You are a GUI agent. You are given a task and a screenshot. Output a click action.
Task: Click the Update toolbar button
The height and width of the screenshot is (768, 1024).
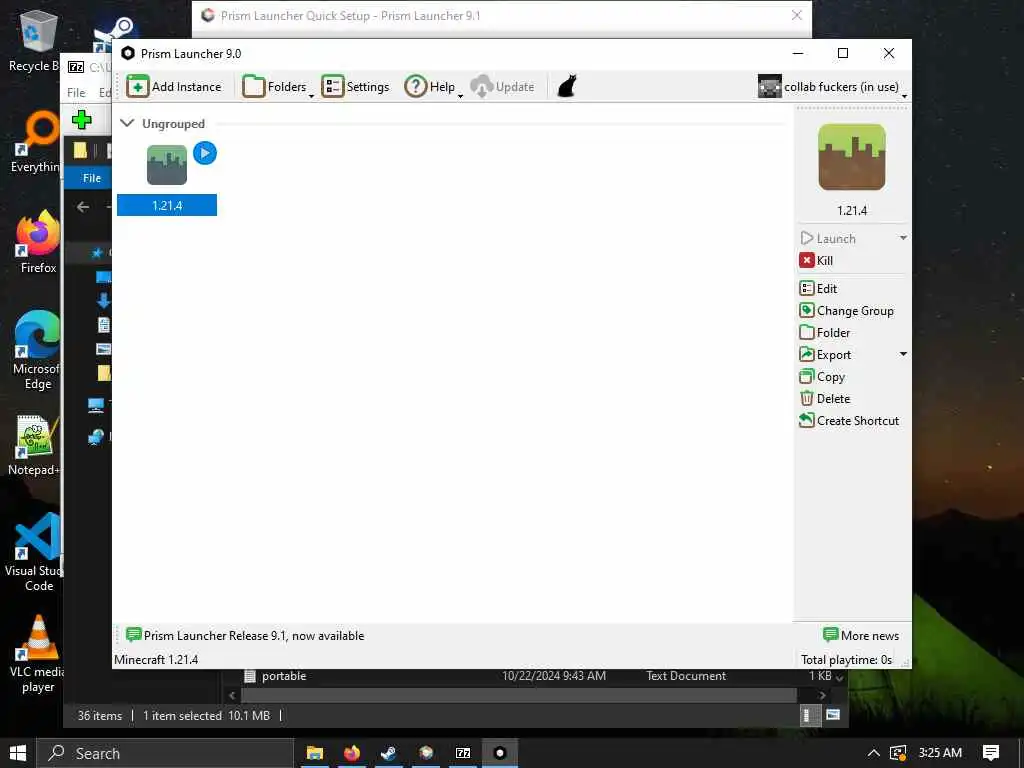[502, 86]
